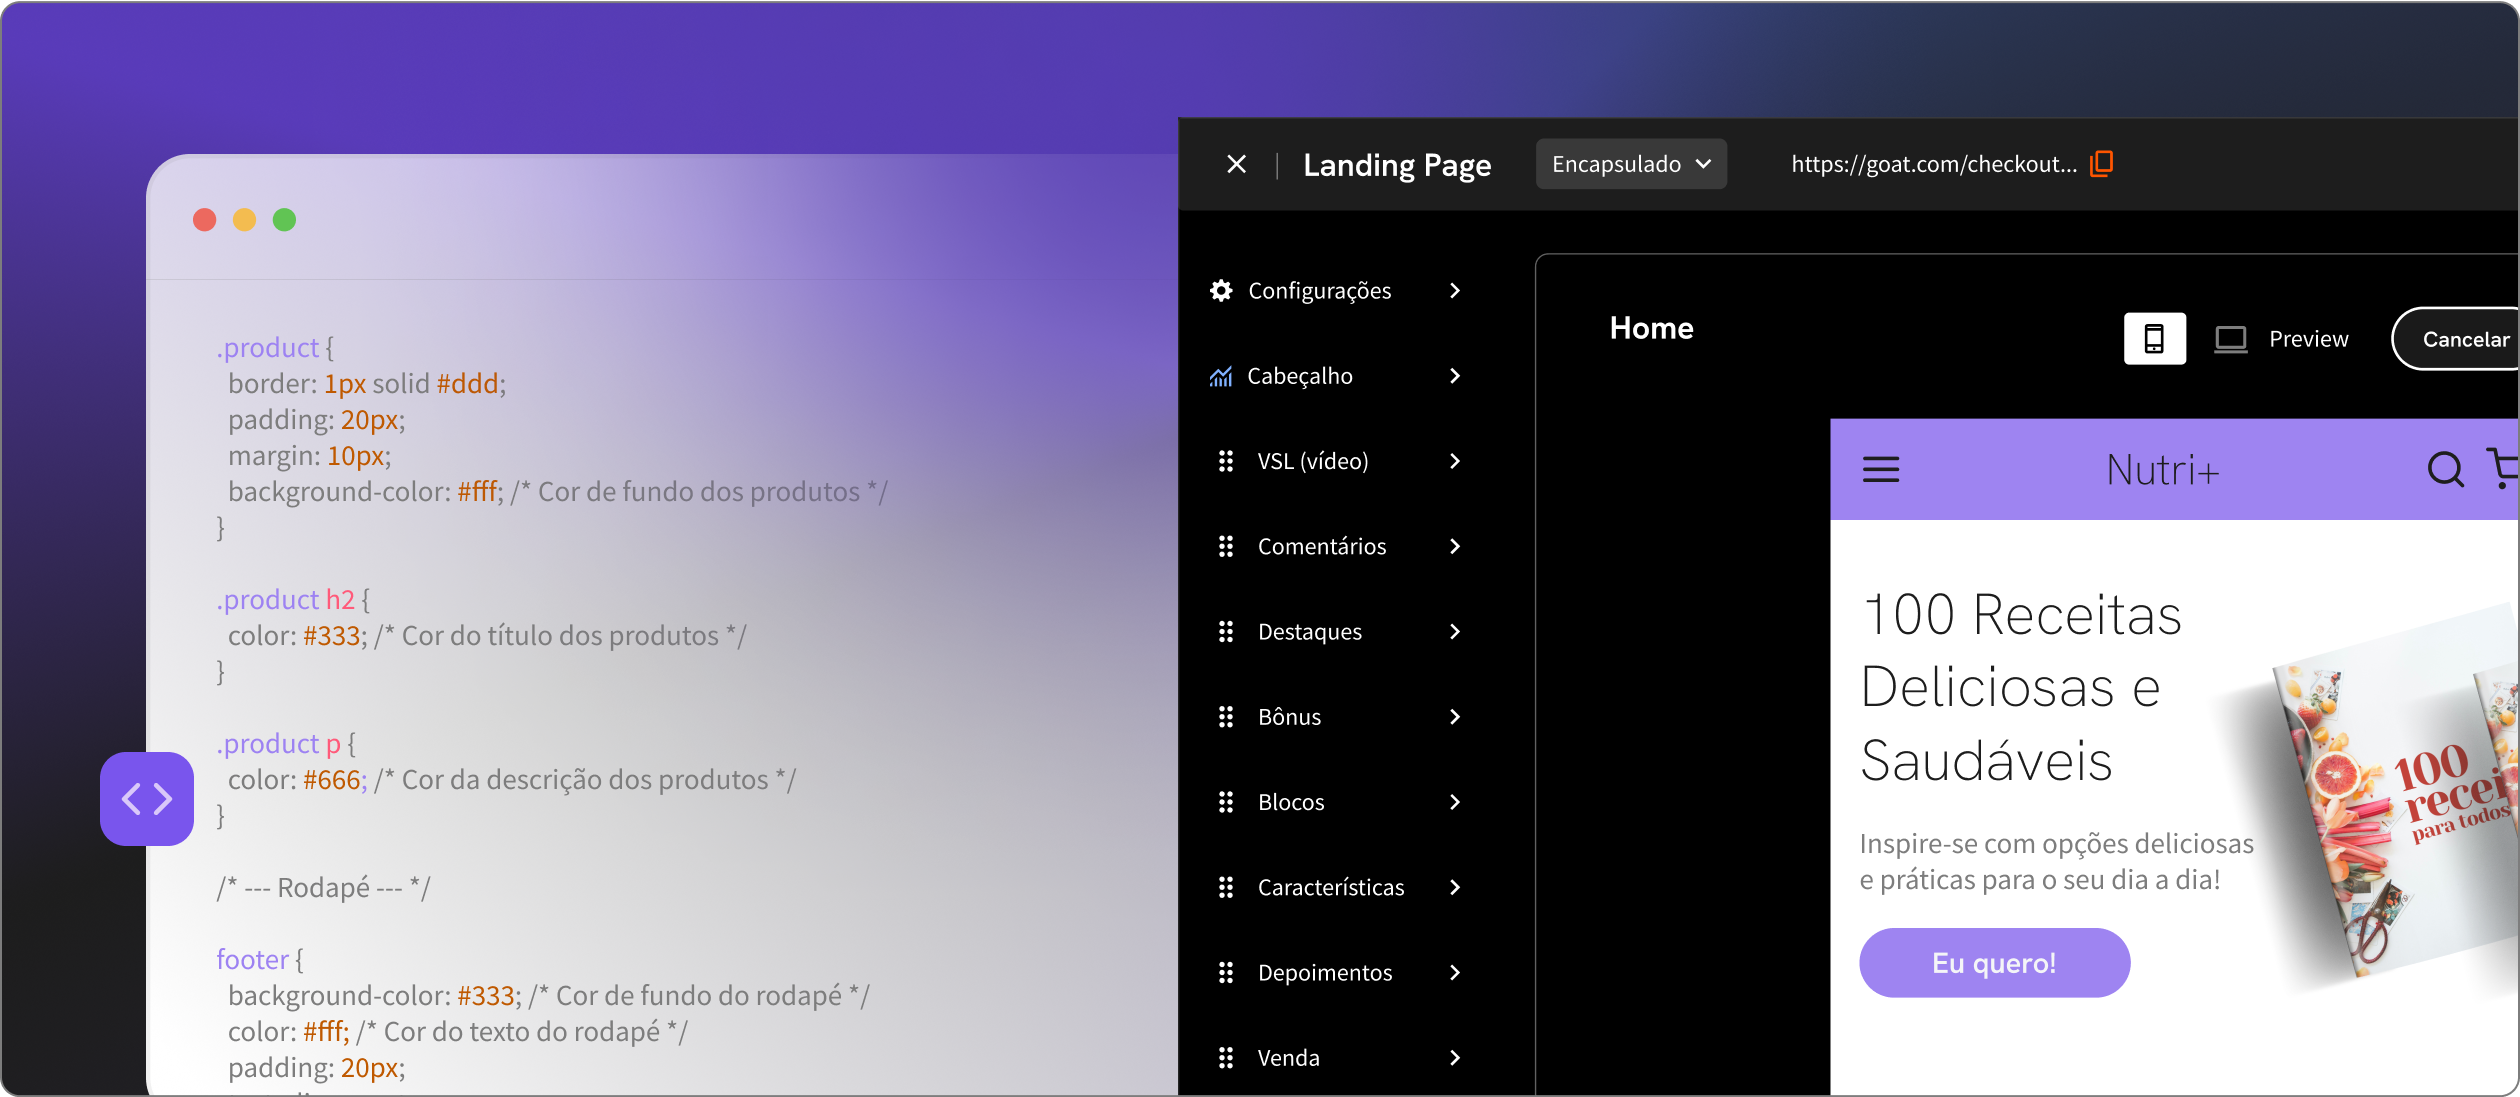Select the Venda section label
The width and height of the screenshot is (2520, 1097).
coord(1288,1058)
